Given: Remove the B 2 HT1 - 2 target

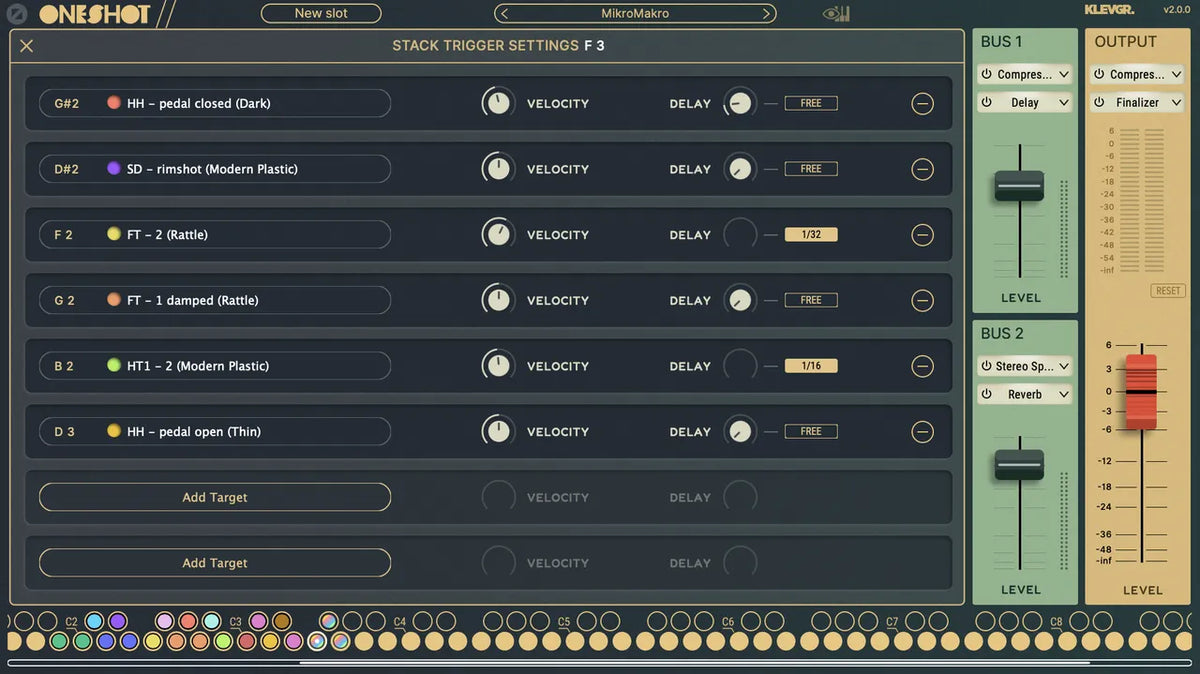Looking at the screenshot, I should coord(922,366).
